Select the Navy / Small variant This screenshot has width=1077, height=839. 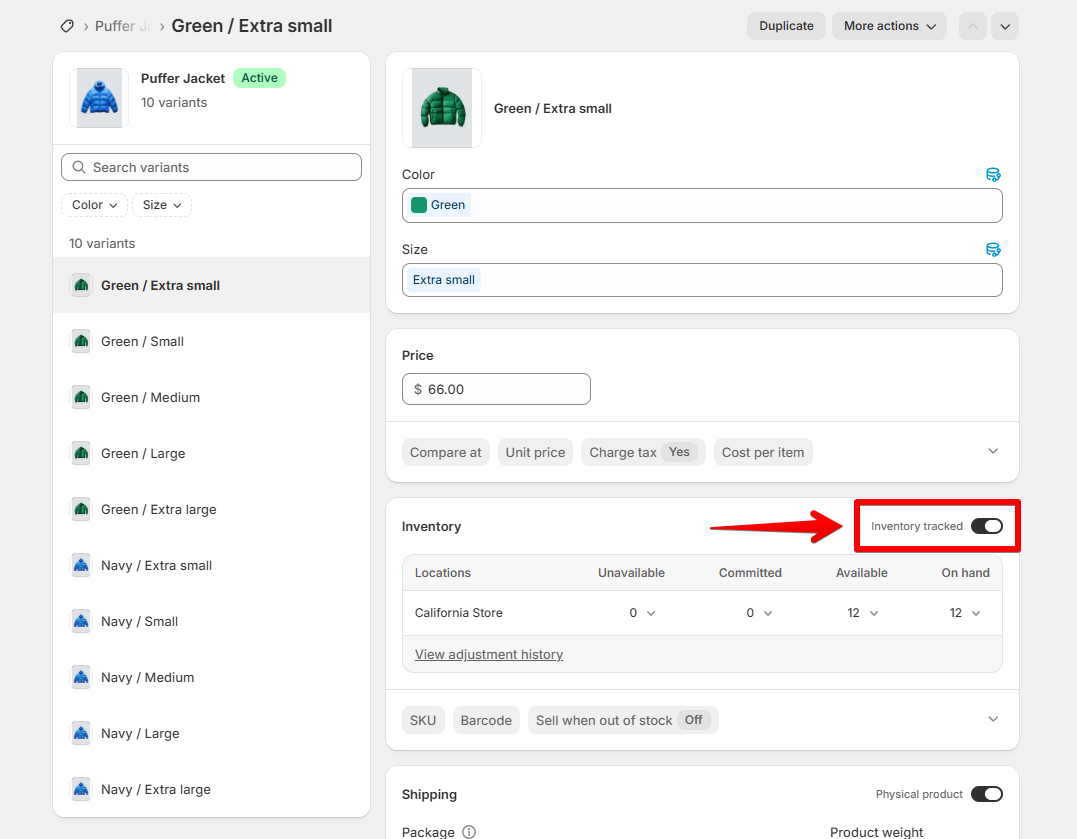212,621
